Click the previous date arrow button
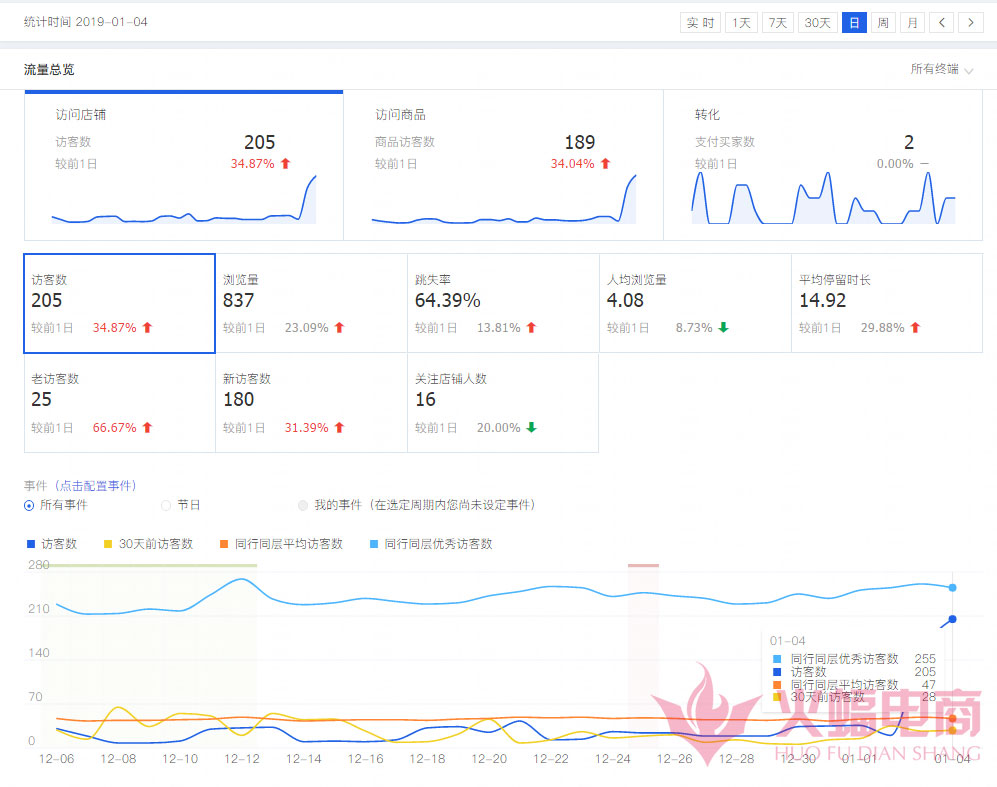Image resolution: width=997 pixels, height=787 pixels. pos(941,22)
